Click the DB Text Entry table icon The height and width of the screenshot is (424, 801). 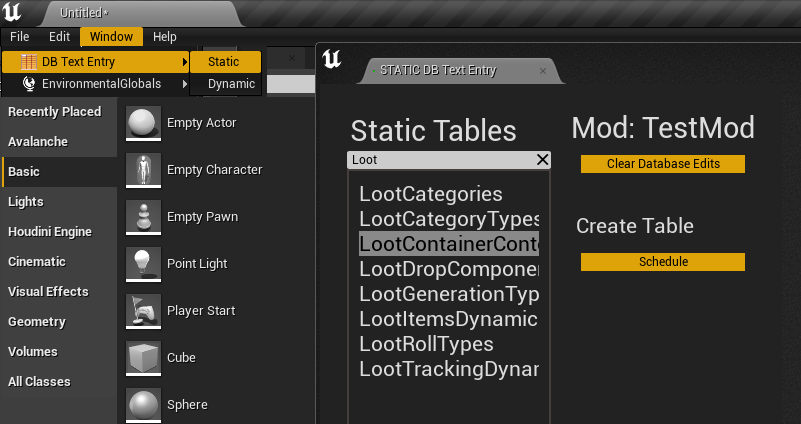(29, 62)
